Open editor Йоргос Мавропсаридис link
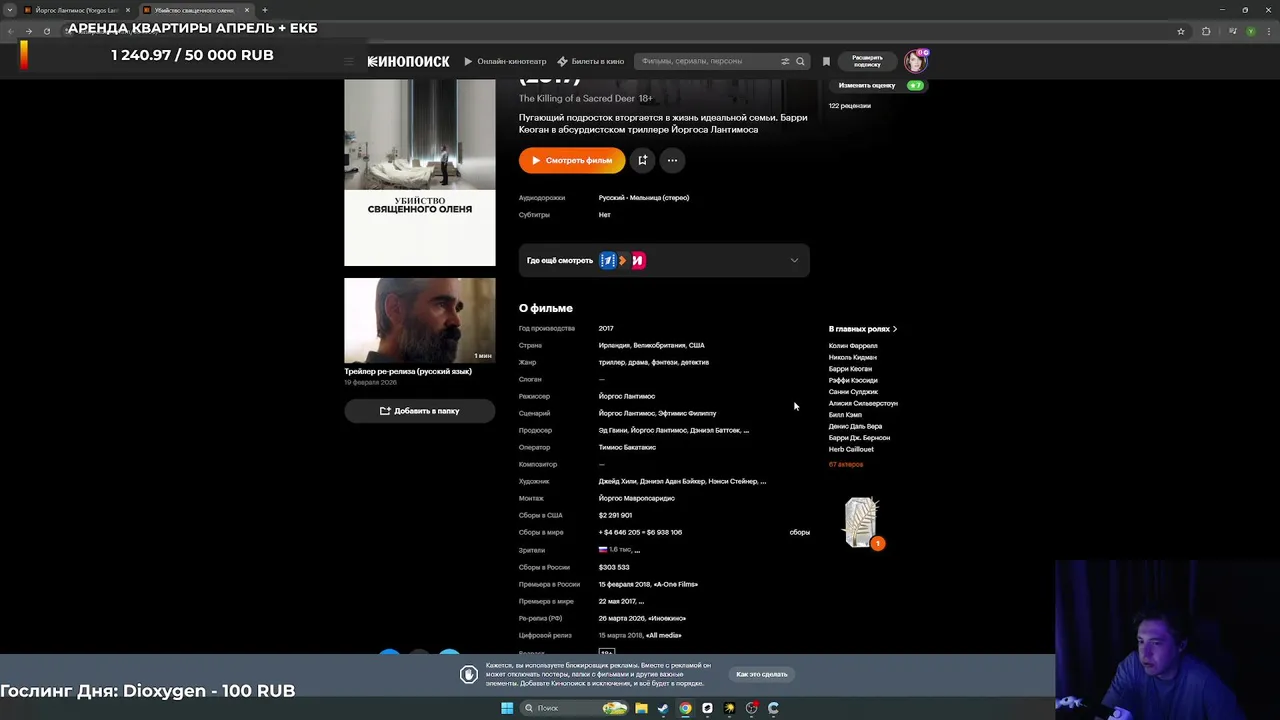The width and height of the screenshot is (1280, 720). point(636,498)
